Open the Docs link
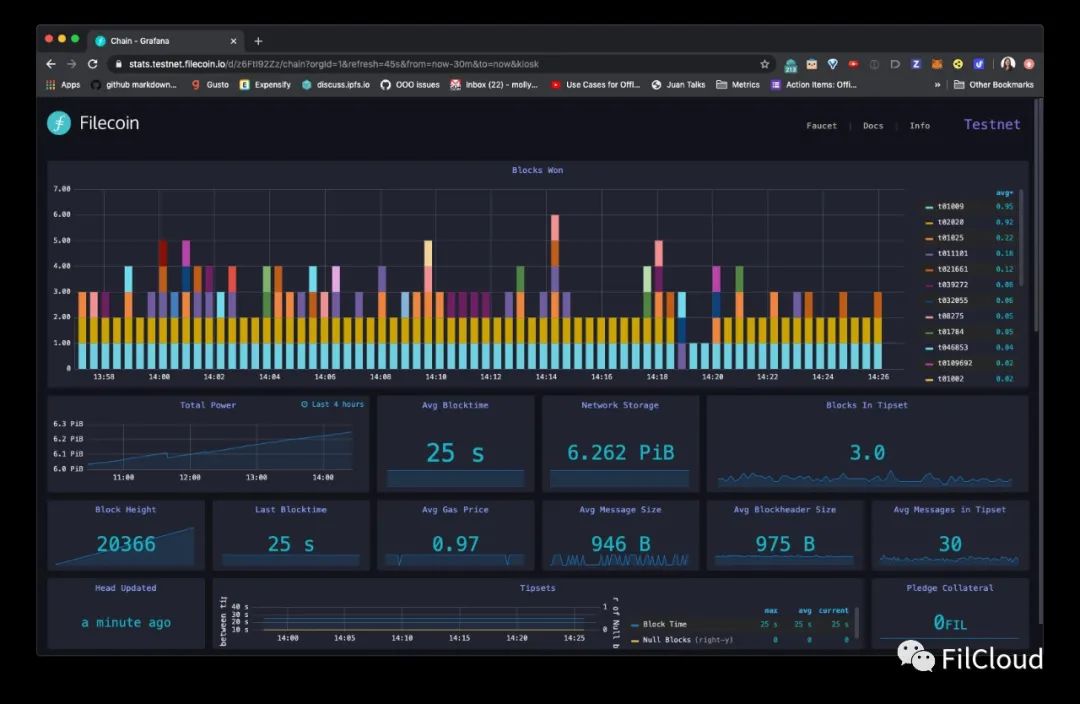 (873, 126)
